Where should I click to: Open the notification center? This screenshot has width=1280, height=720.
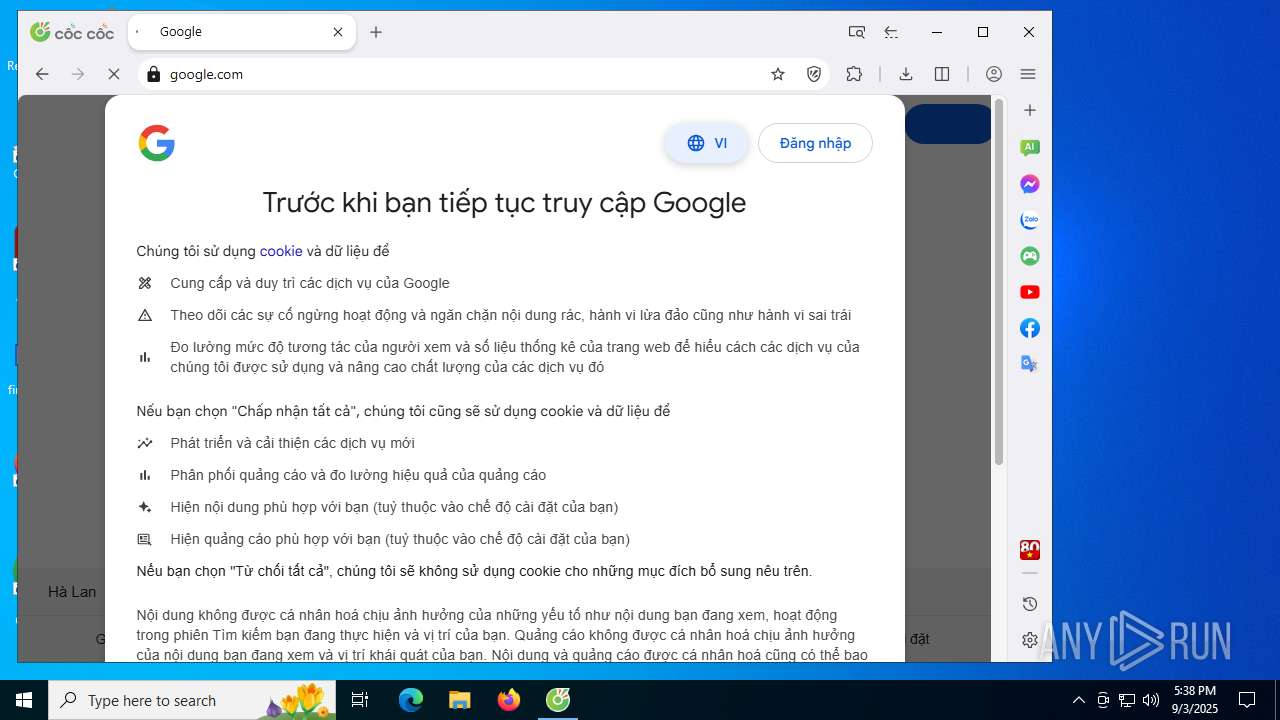pyautogui.click(x=1247, y=700)
